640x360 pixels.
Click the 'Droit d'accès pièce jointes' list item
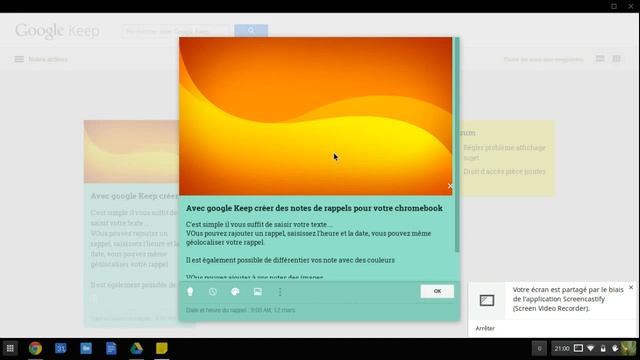click(x=504, y=171)
